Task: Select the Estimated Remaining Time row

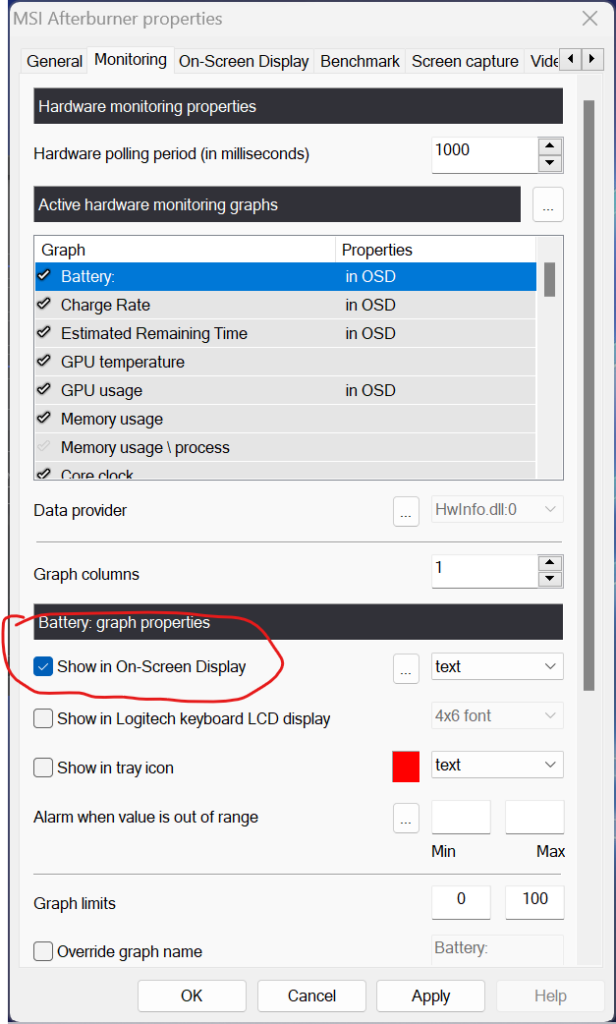Action: click(x=285, y=333)
